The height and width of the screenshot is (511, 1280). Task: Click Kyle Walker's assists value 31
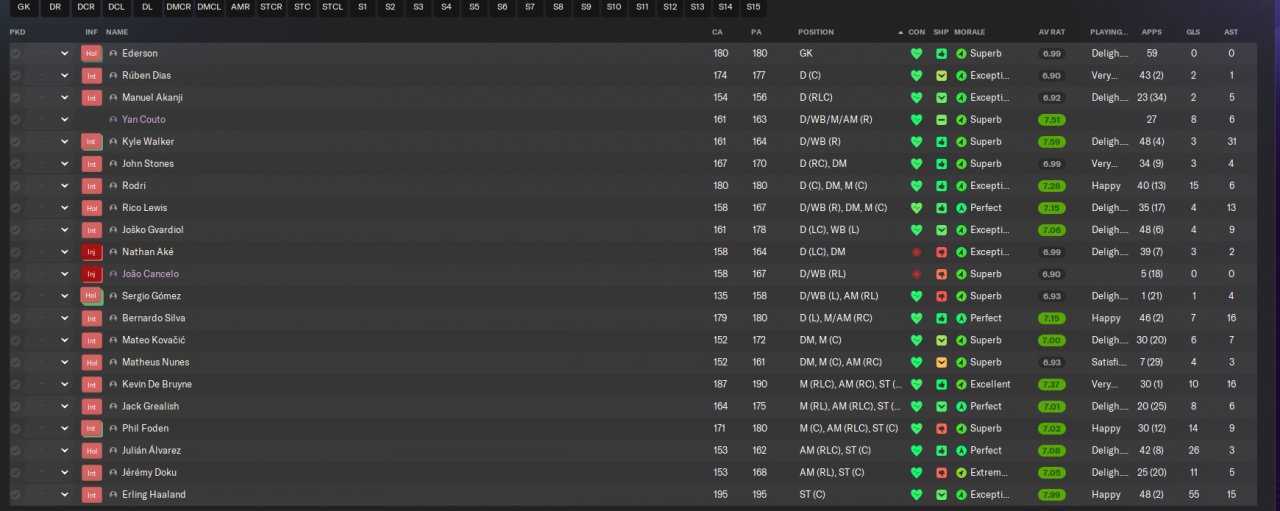[1231, 141]
